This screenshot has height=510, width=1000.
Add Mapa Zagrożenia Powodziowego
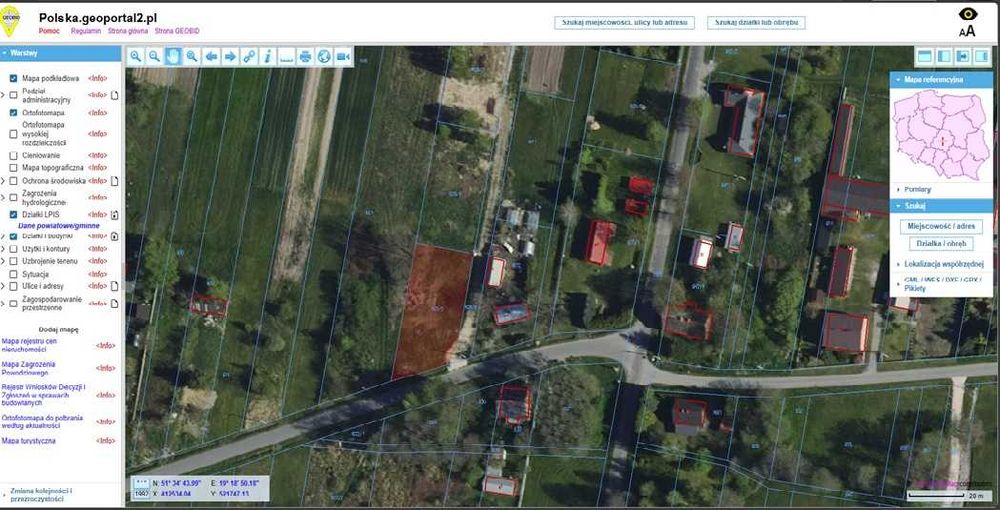pyautogui.click(x=29, y=368)
